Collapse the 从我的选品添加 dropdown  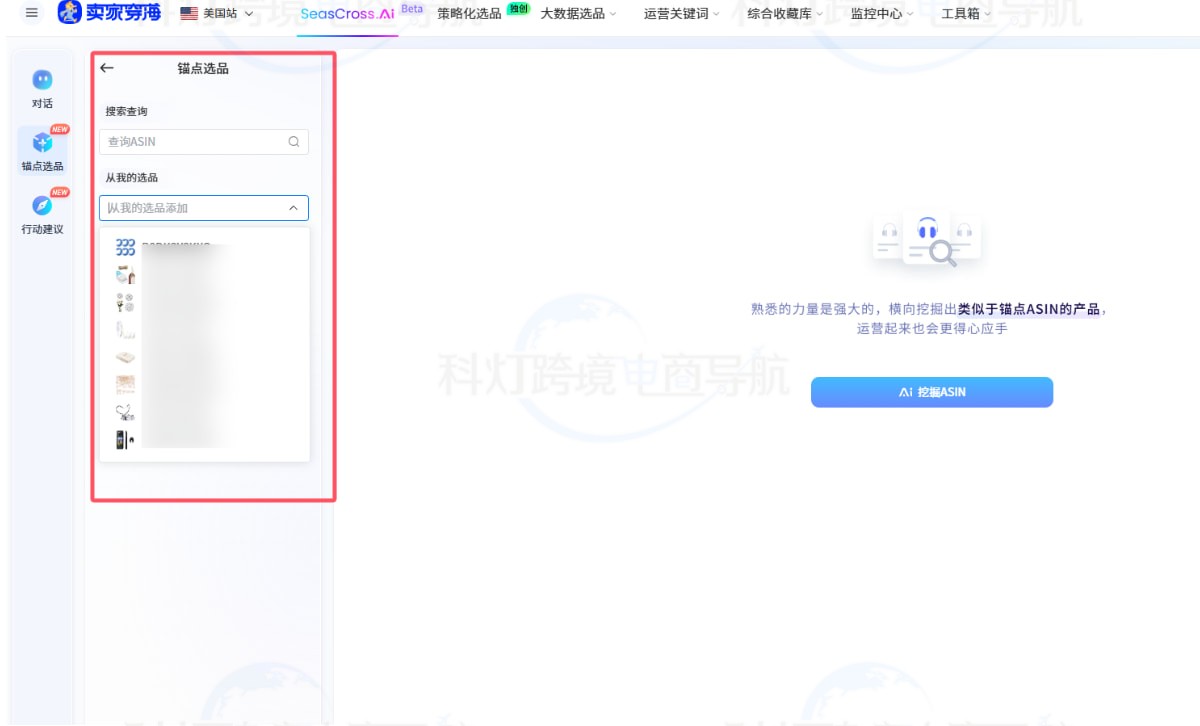point(293,208)
